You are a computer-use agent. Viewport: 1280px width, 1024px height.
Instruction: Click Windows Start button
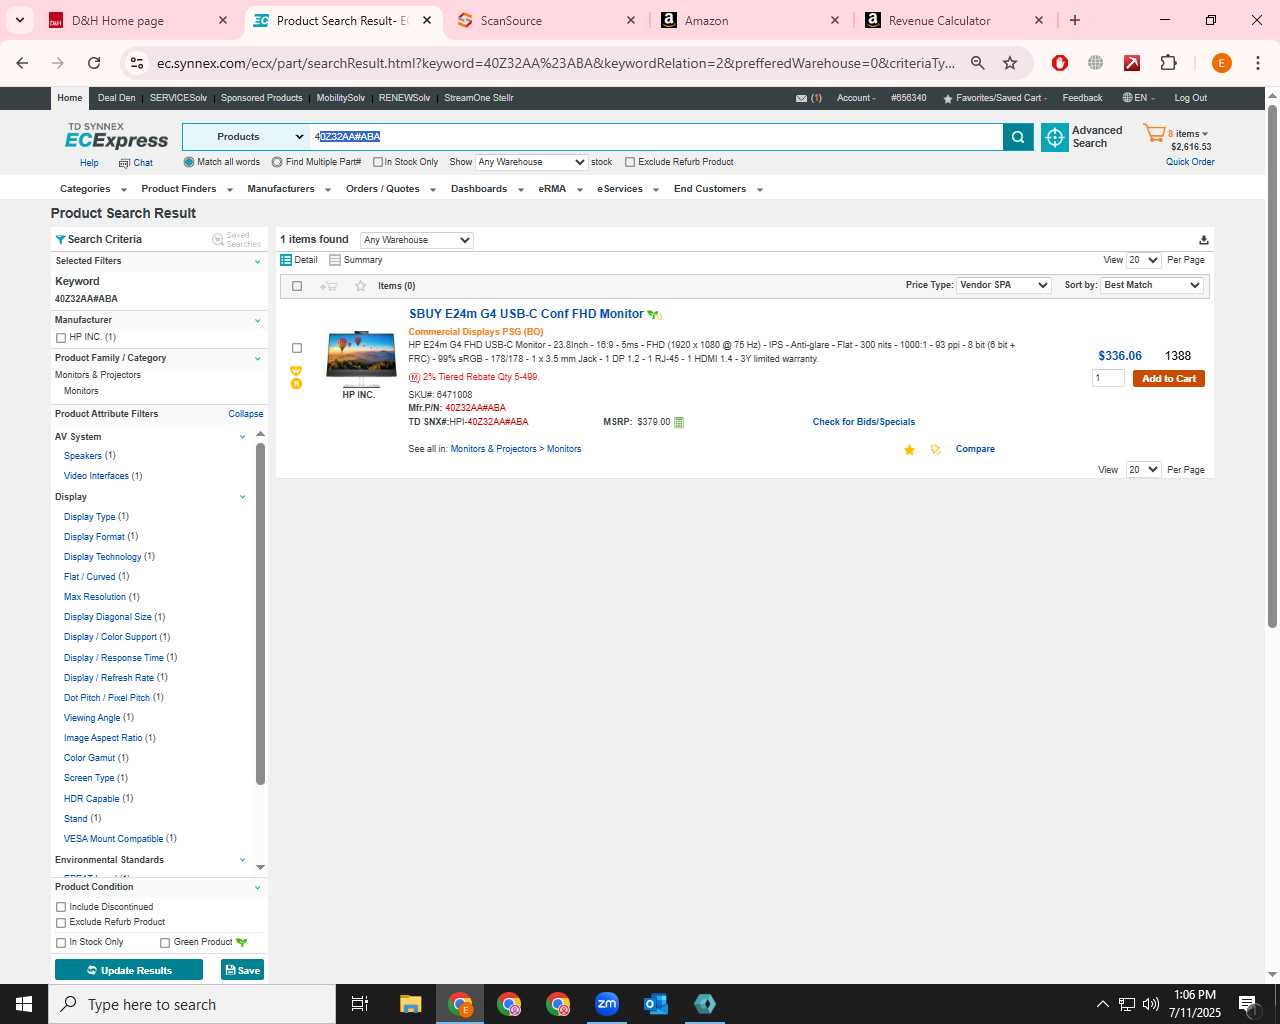click(24, 1004)
